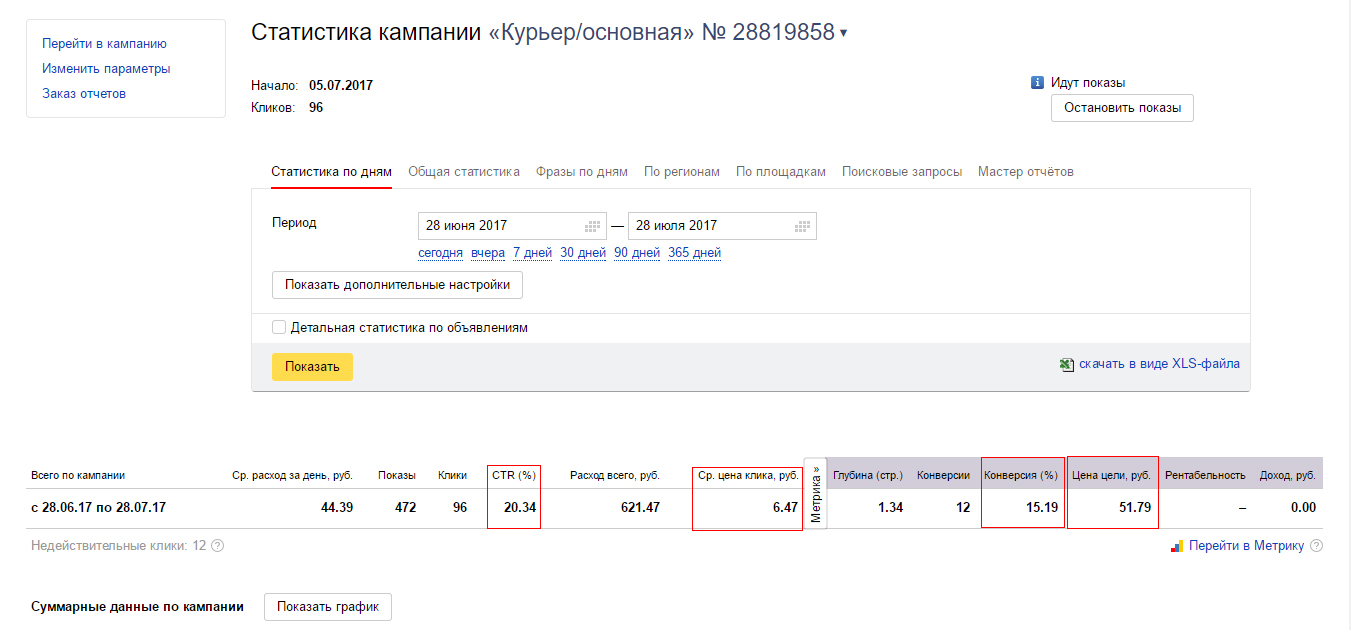
Task: Click the Показать график button
Action: [x=328, y=607]
